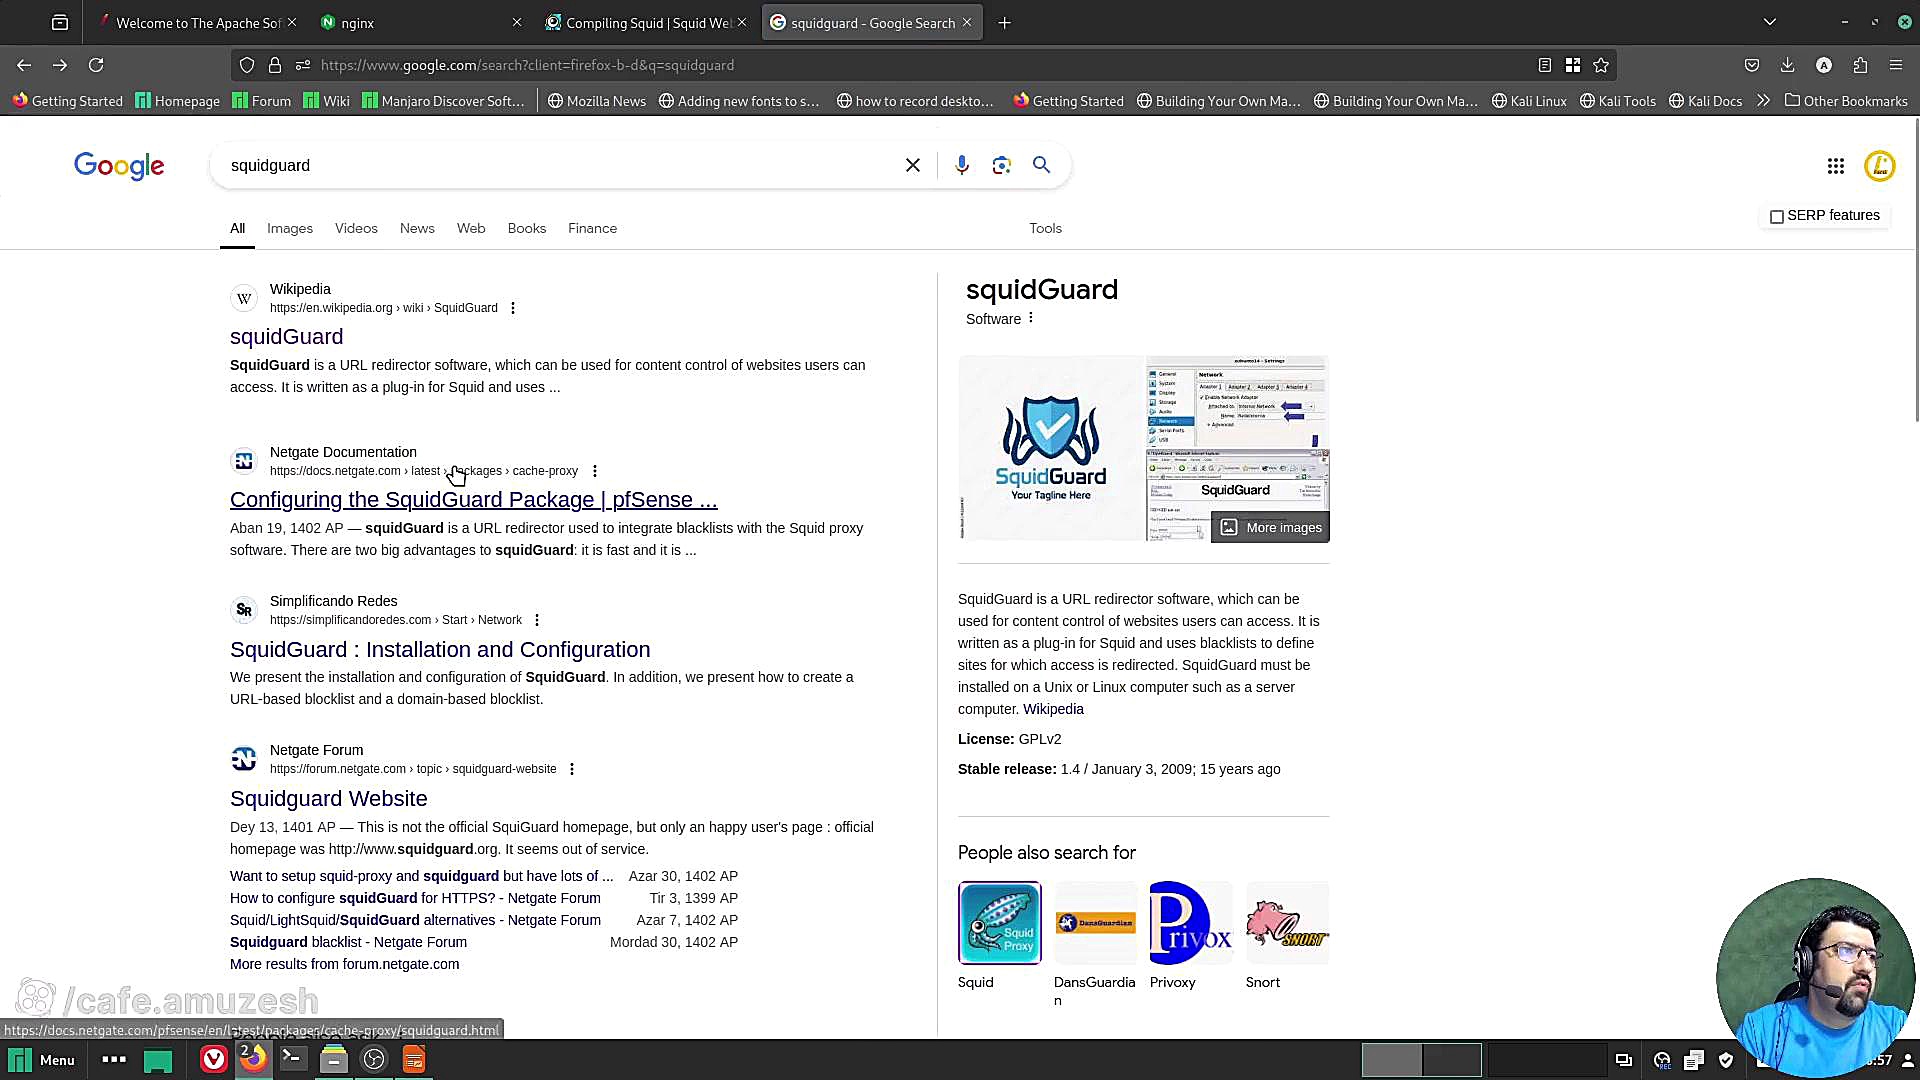The image size is (1920, 1080).
Task: Submit search with magnifier icon
Action: [x=1042, y=165]
